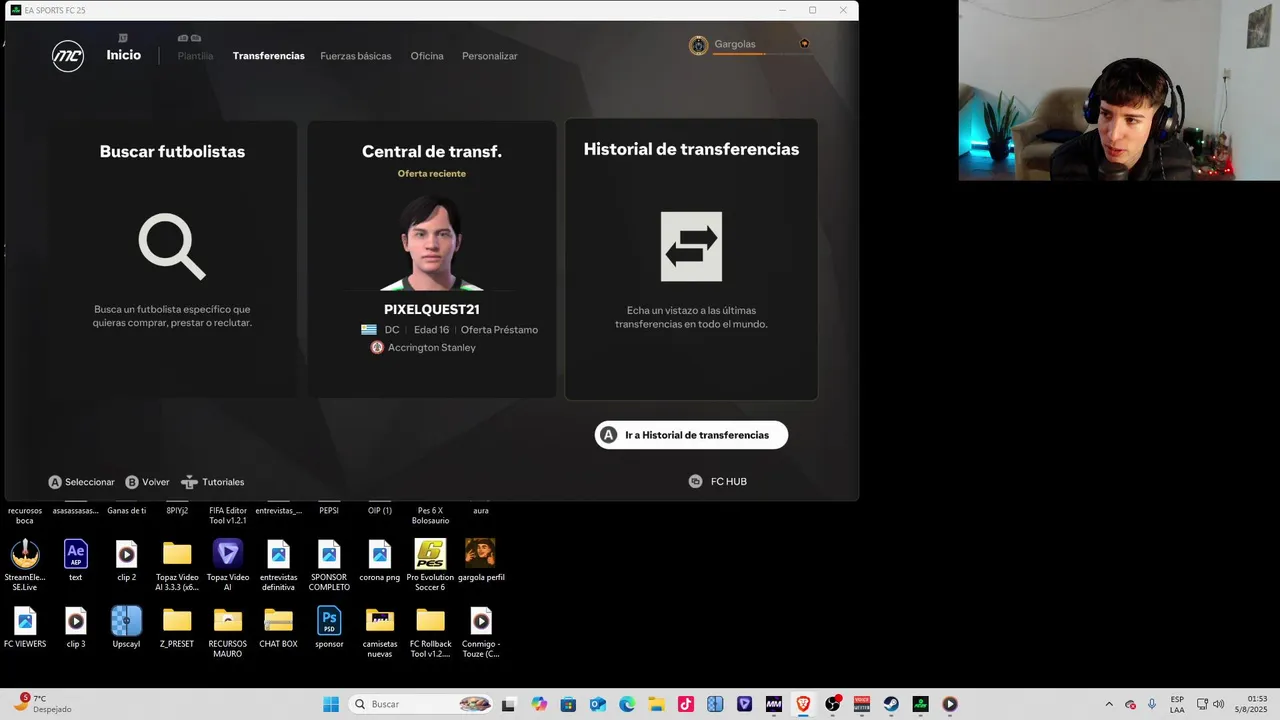Open the Fuerzas básicas tab

(356, 56)
